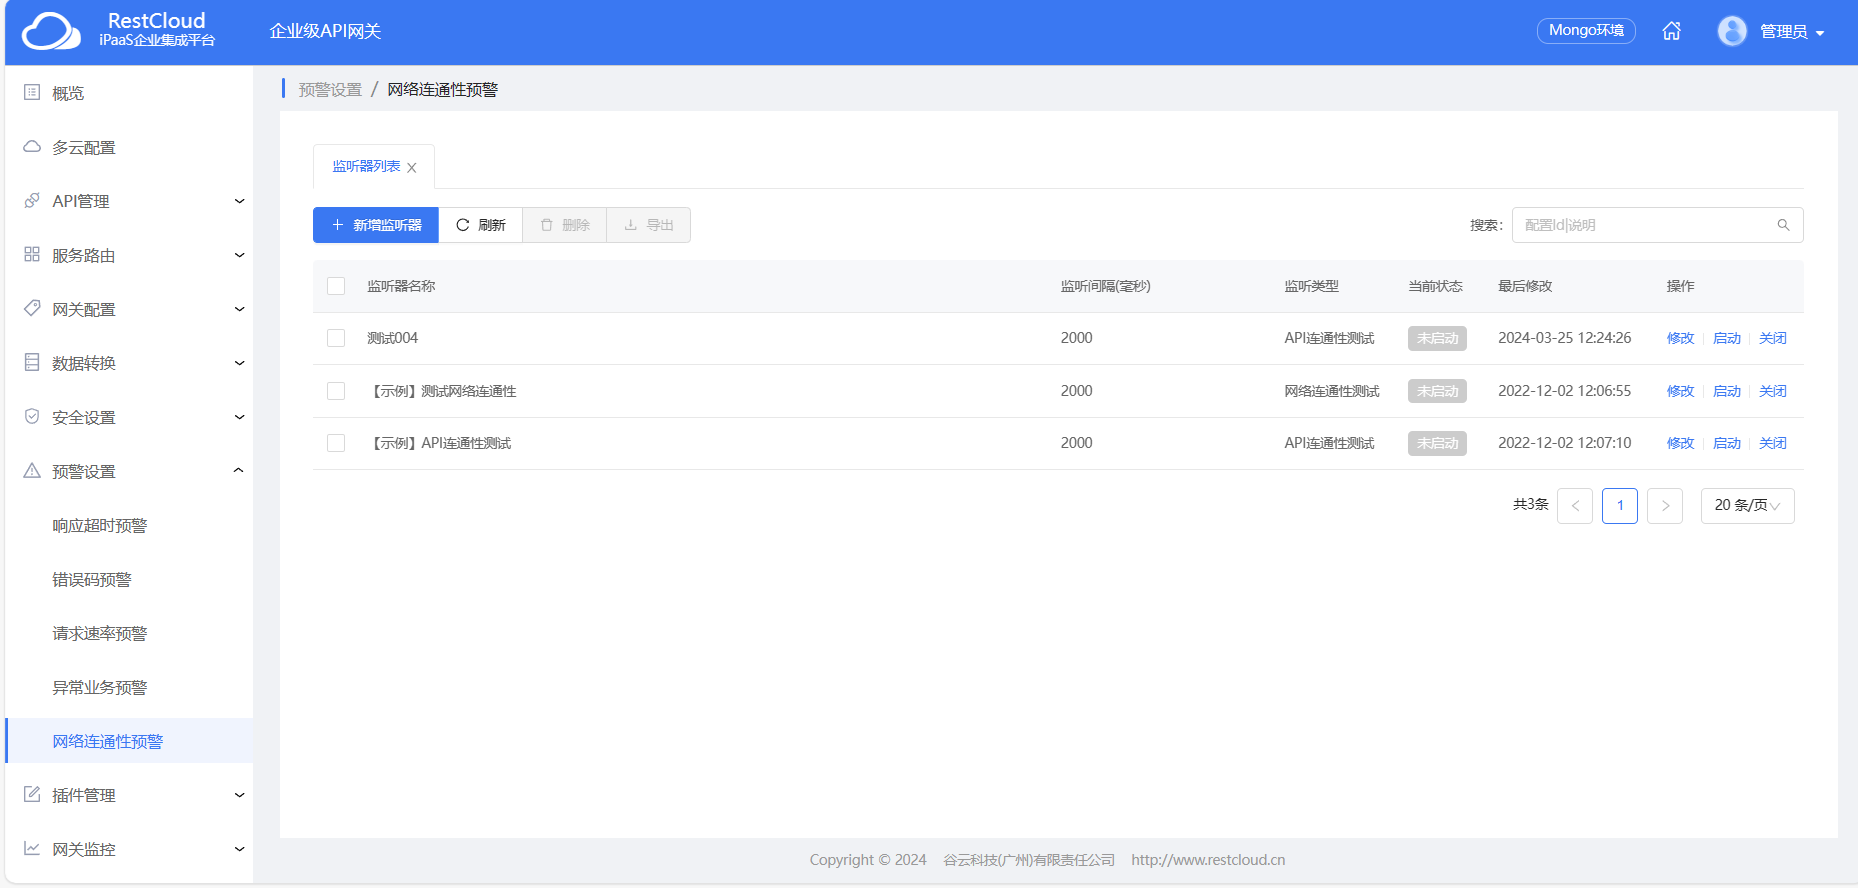Click 启动 for 测试004
Screen dimensions: 1858x888
pyautogui.click(x=1727, y=338)
